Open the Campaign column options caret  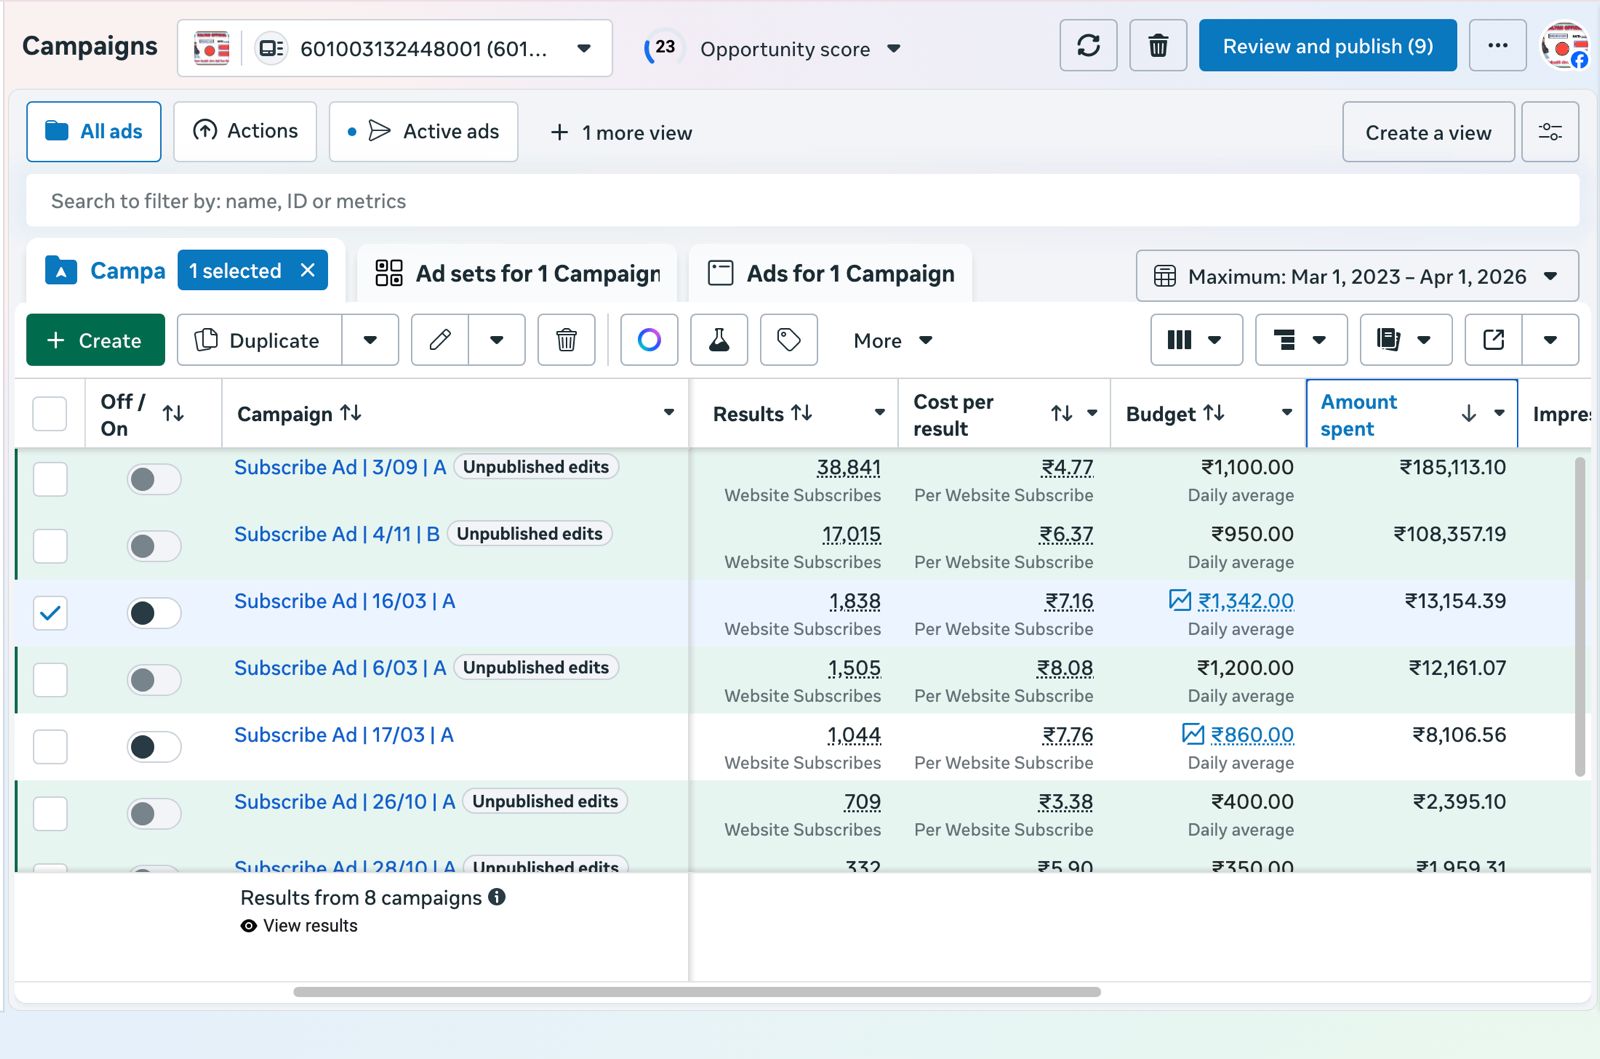point(669,412)
